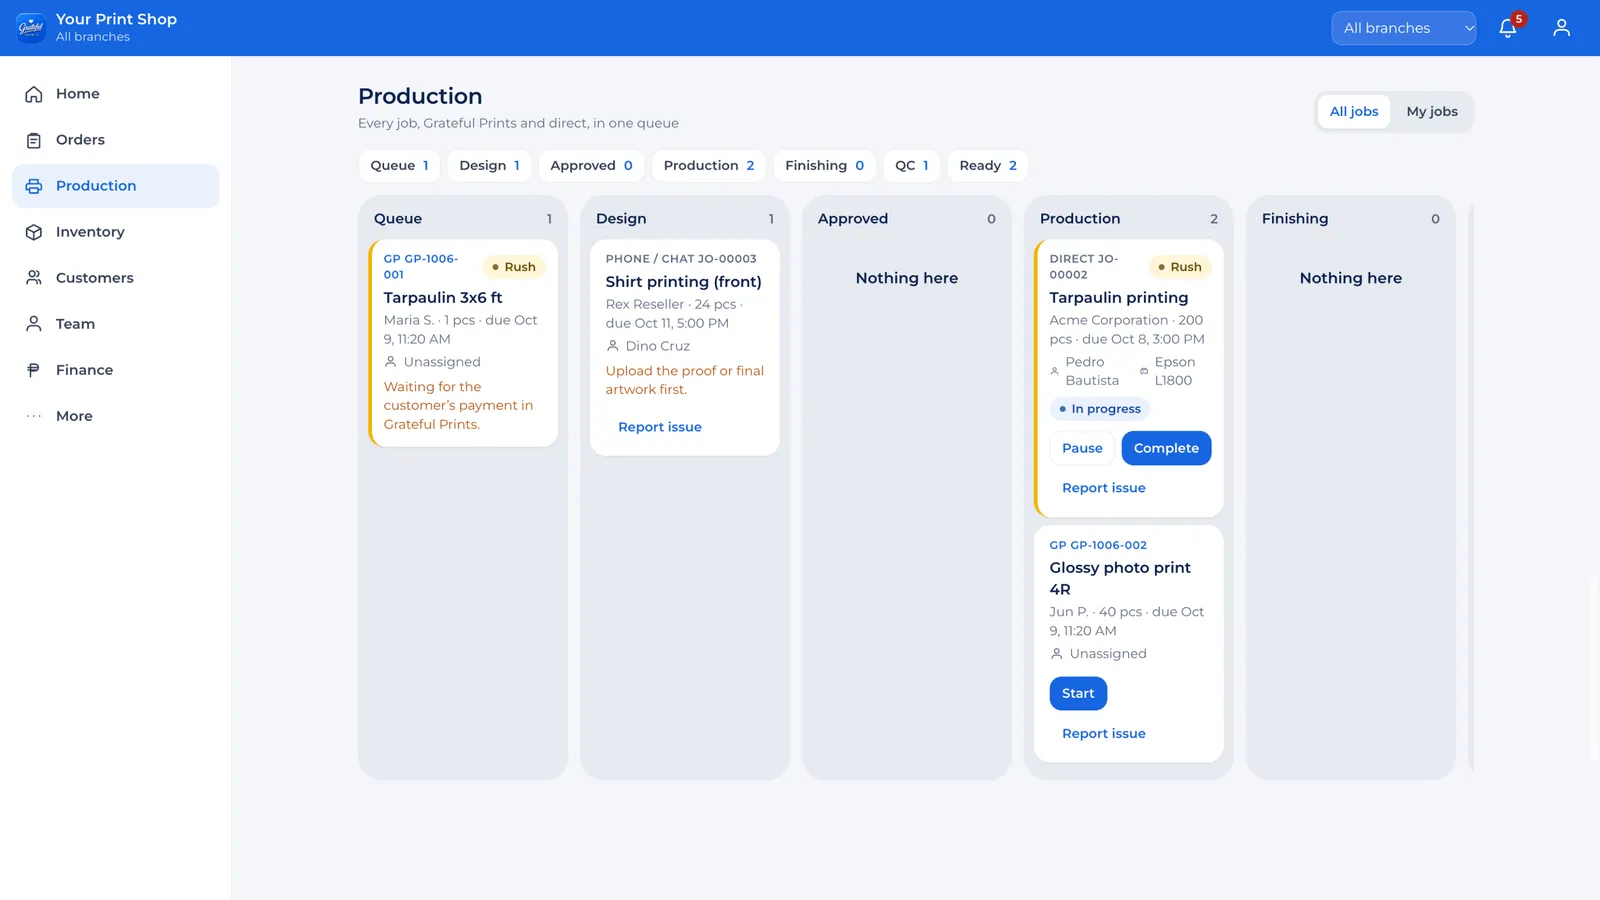Viewport: 1600px width, 900px height.
Task: Click the Team person icon
Action: tap(34, 324)
